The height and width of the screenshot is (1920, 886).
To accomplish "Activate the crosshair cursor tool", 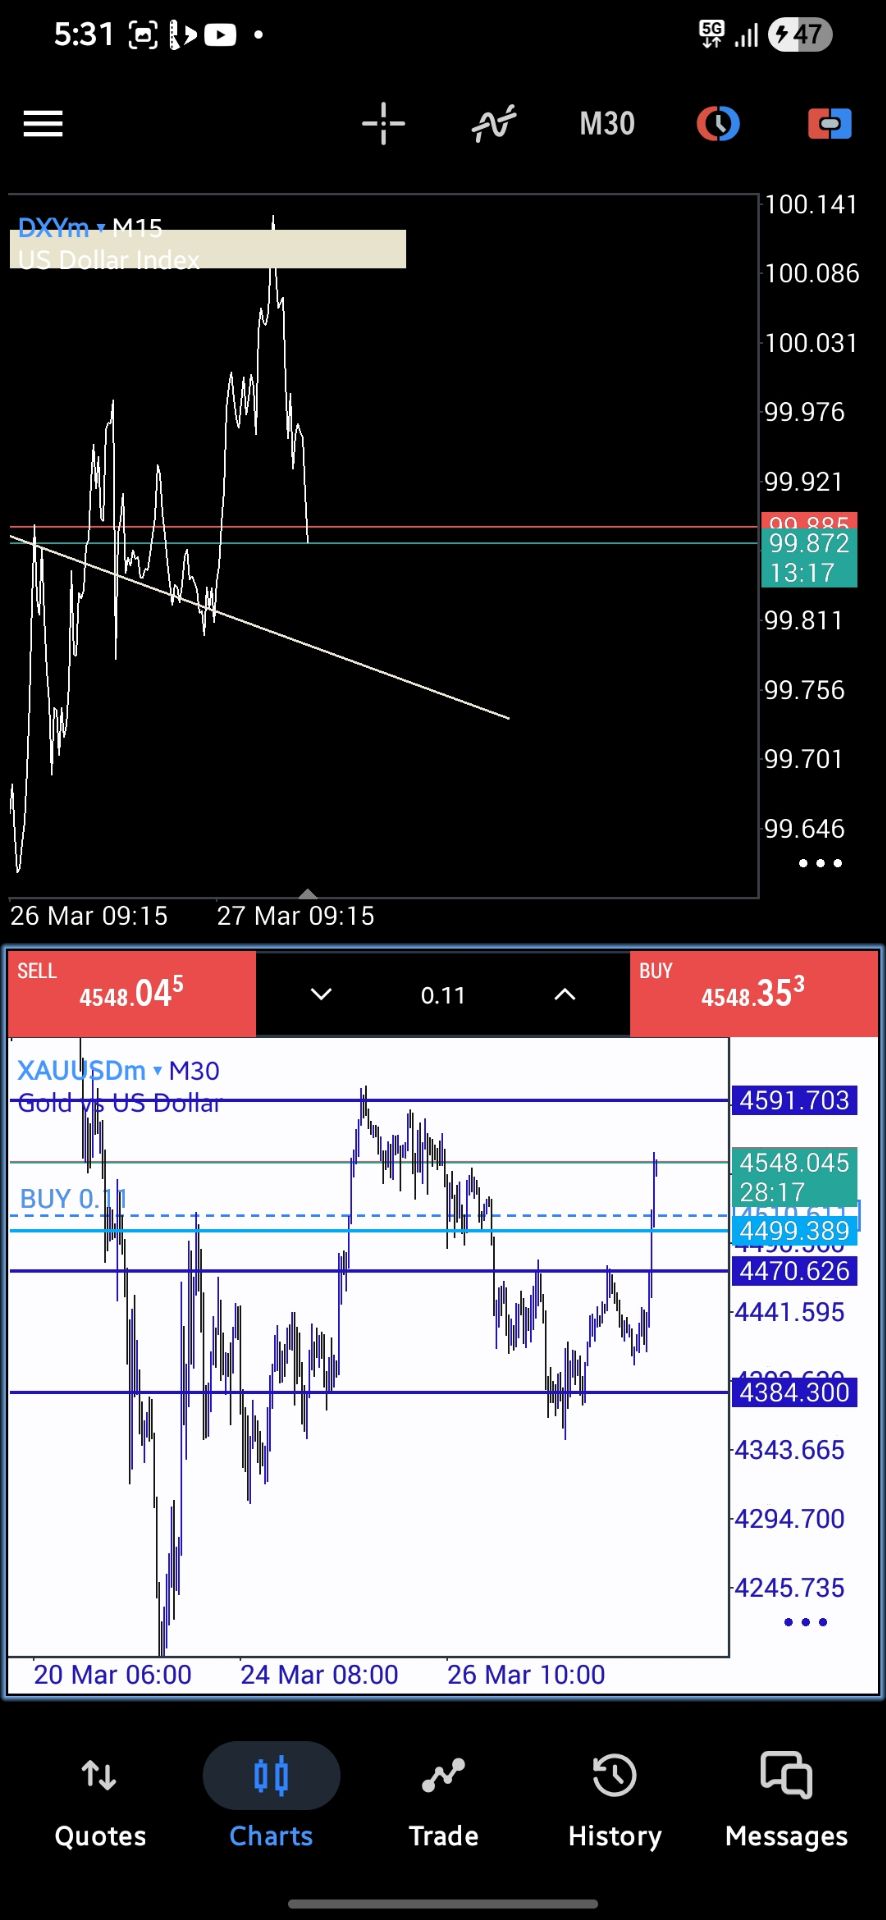I will click(x=383, y=124).
